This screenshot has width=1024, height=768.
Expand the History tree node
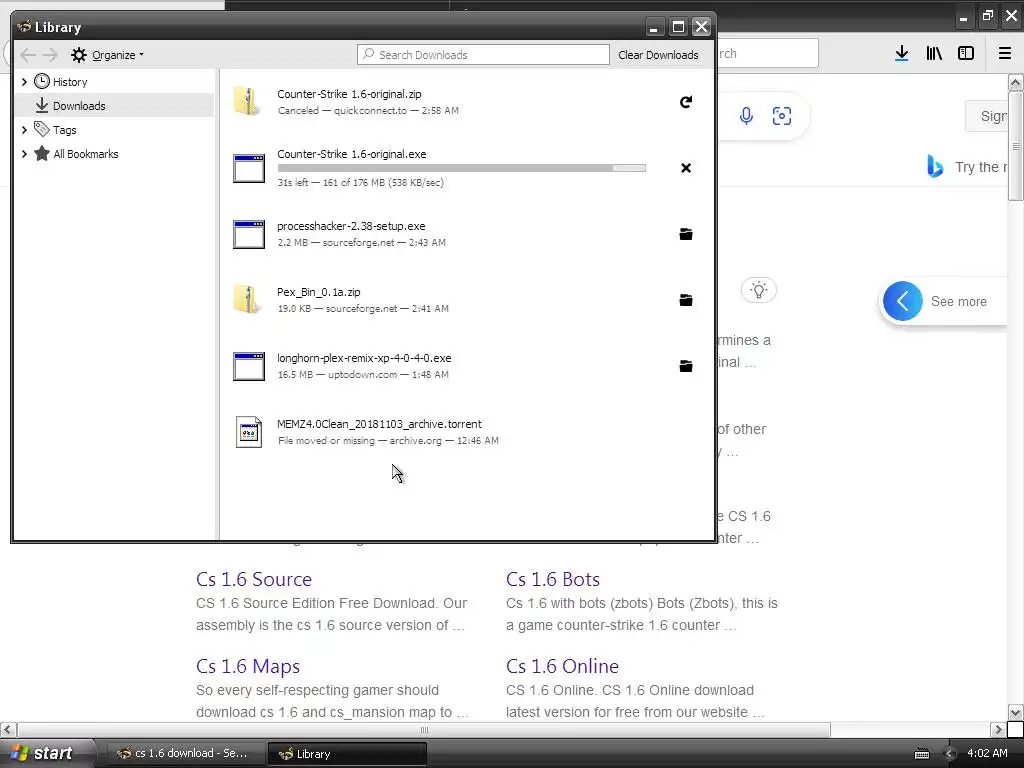point(24,82)
